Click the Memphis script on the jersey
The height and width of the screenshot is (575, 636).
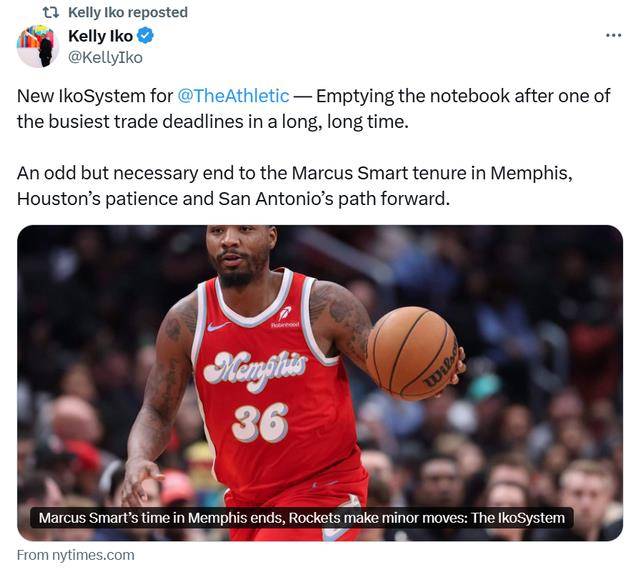(x=256, y=369)
